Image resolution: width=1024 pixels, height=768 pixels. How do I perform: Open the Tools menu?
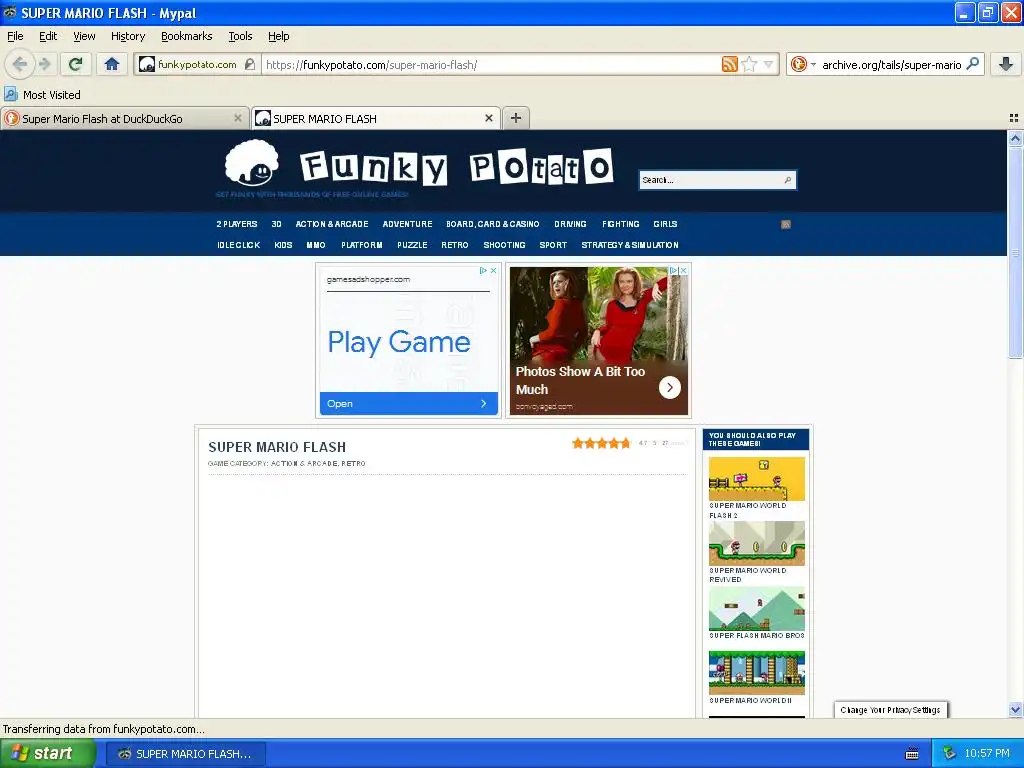240,36
